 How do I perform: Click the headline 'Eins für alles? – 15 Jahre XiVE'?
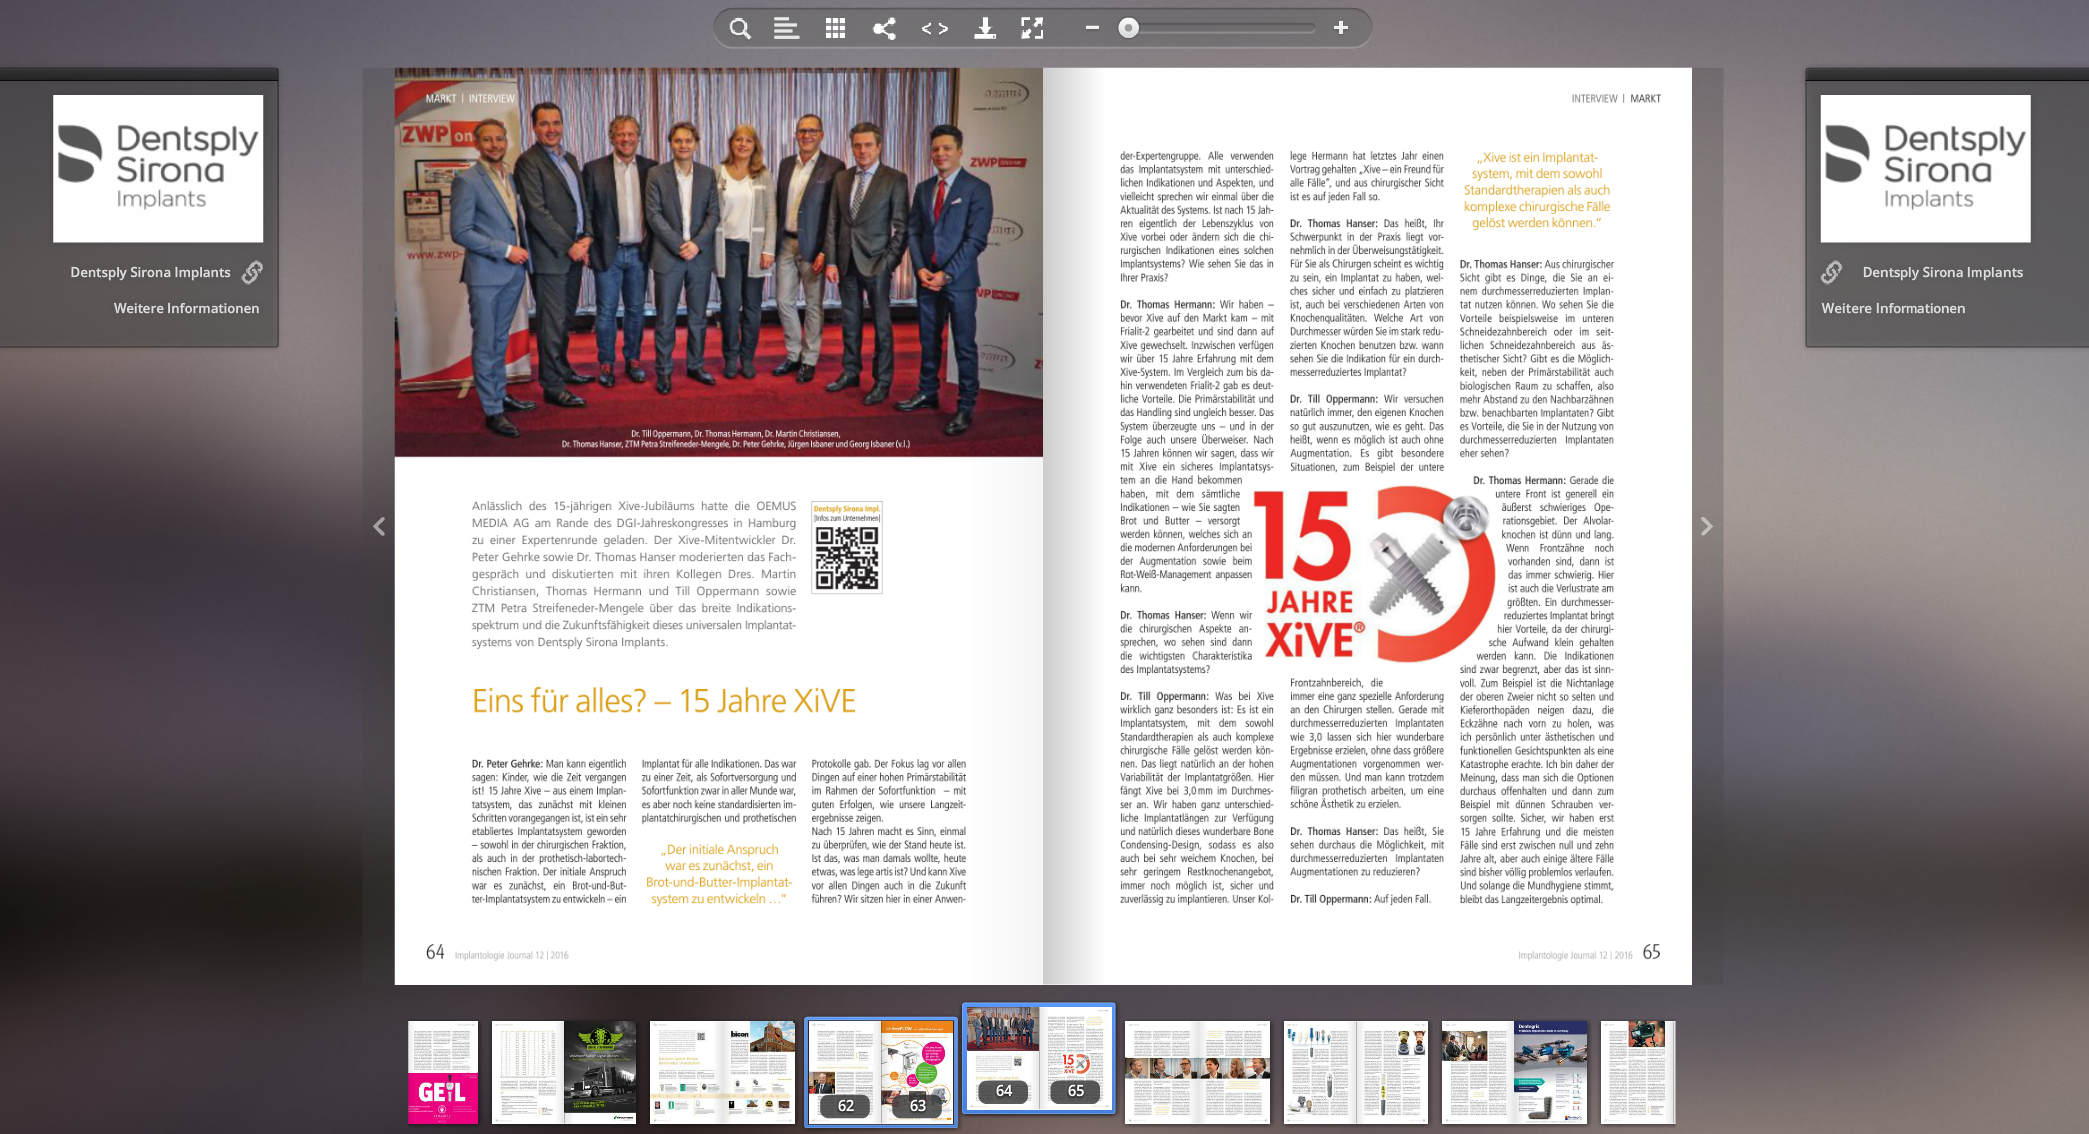click(x=664, y=701)
